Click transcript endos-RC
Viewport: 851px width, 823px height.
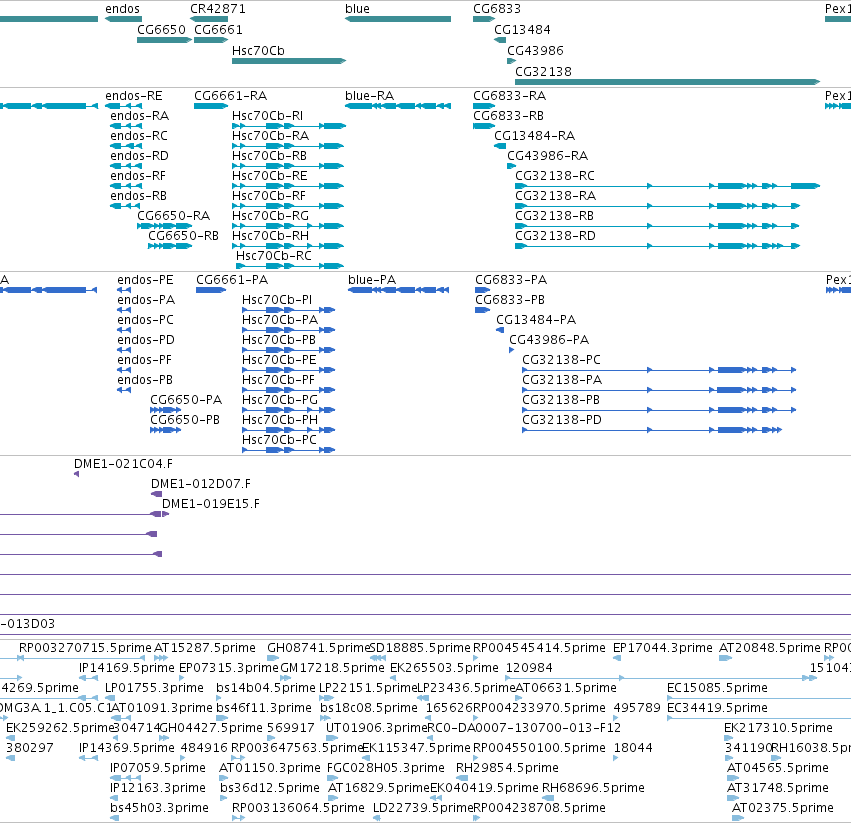[x=139, y=136]
